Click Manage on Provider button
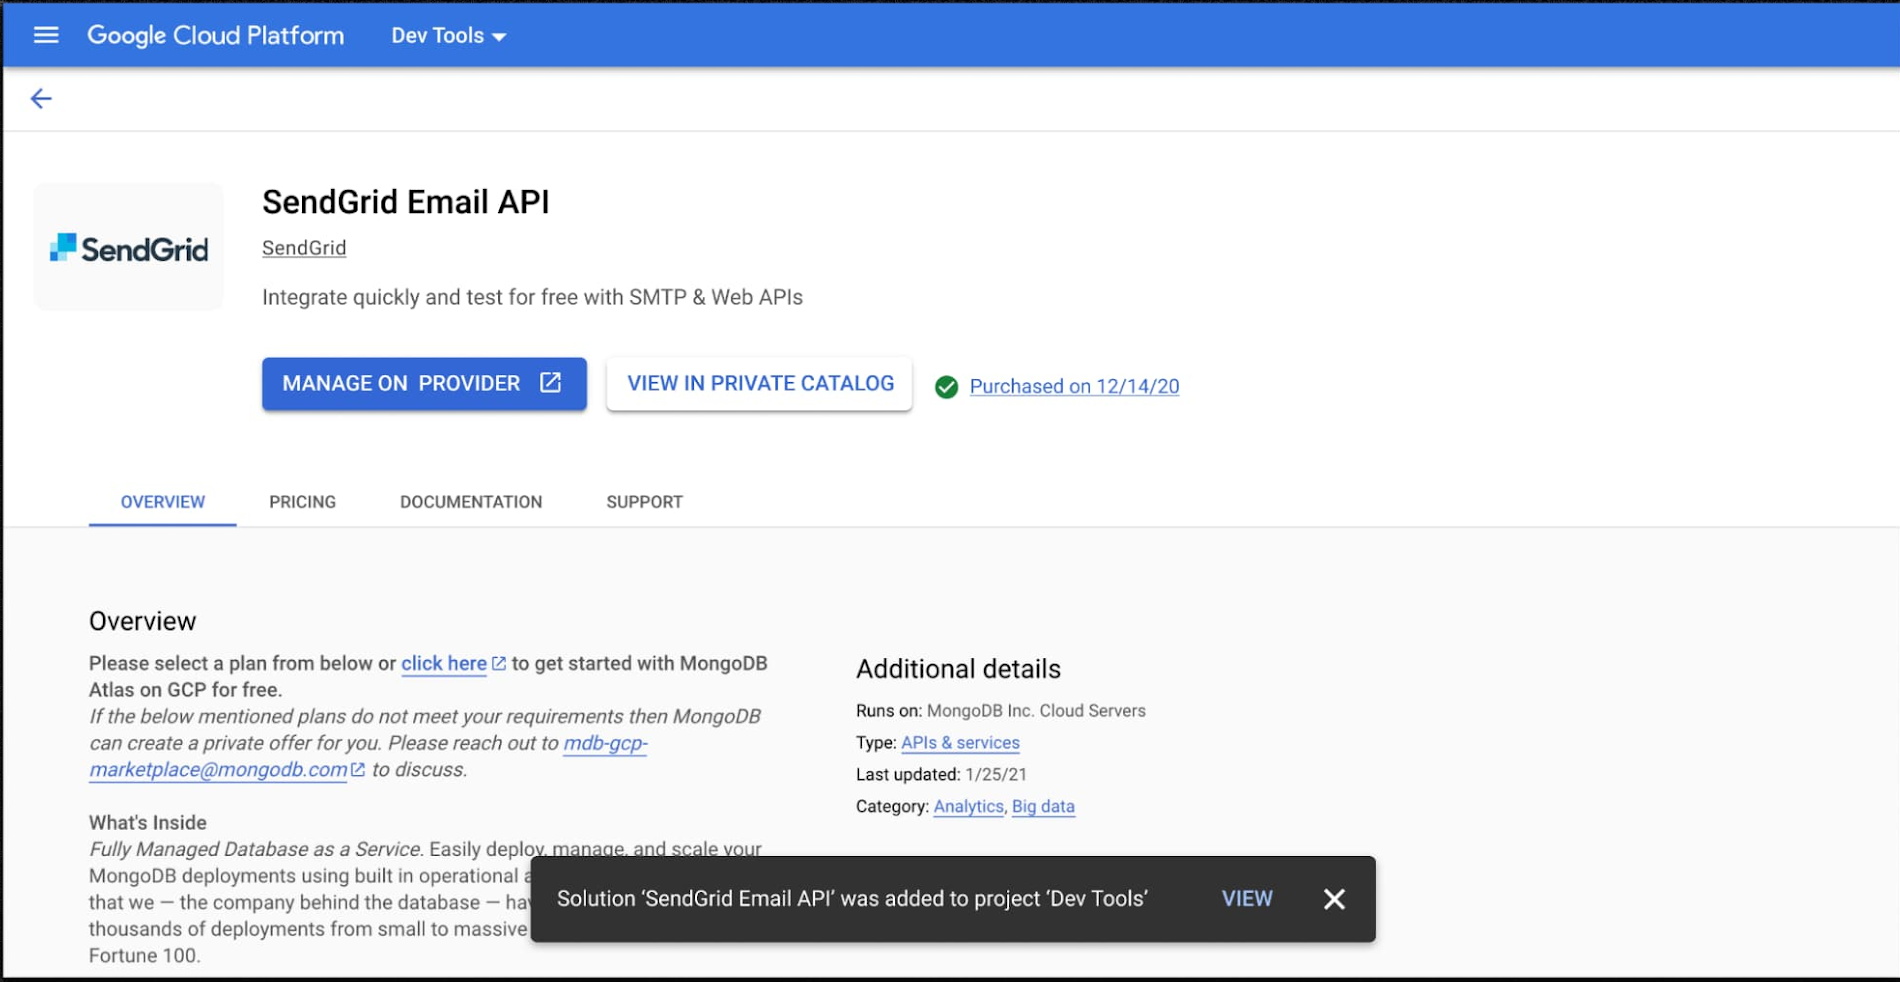The width and height of the screenshot is (1900, 982). pos(424,384)
